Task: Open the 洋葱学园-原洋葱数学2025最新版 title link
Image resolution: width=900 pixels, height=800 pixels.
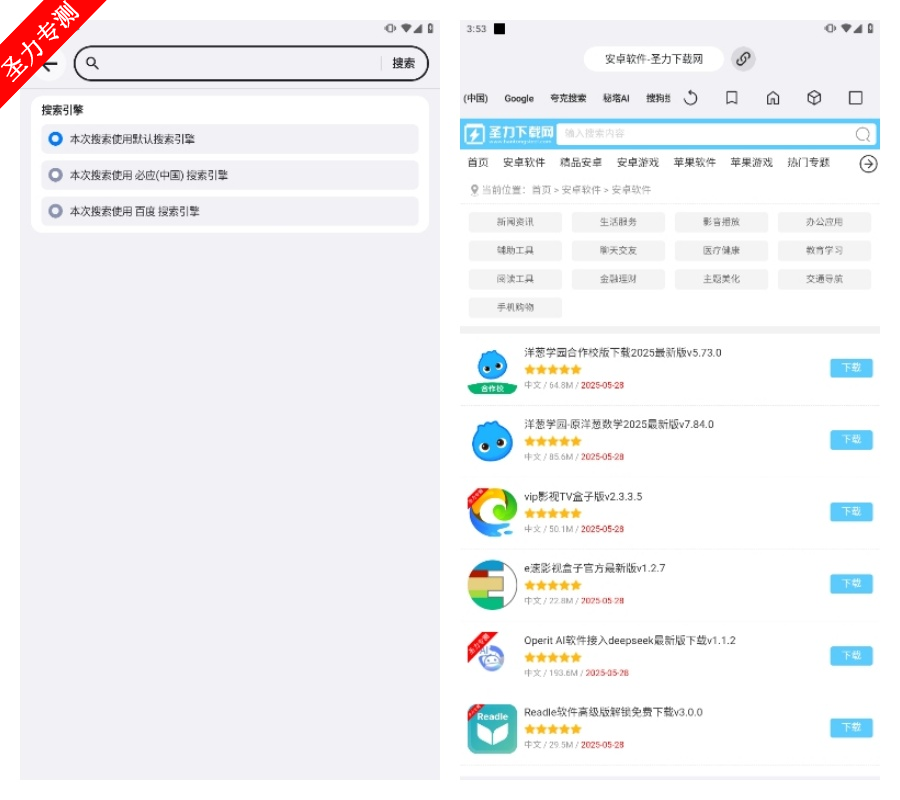Action: [x=619, y=425]
